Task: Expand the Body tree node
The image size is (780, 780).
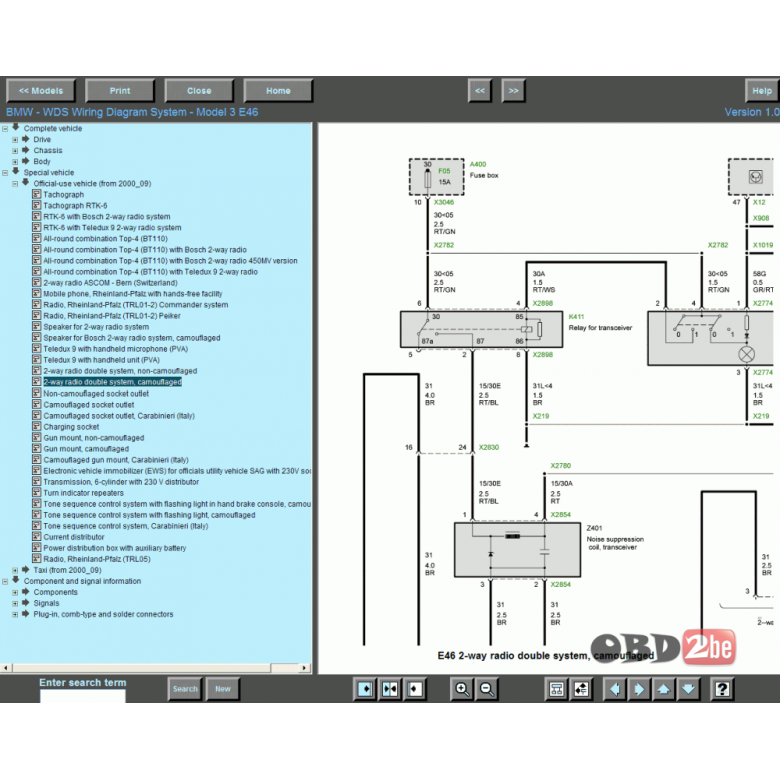Action: [x=15, y=162]
